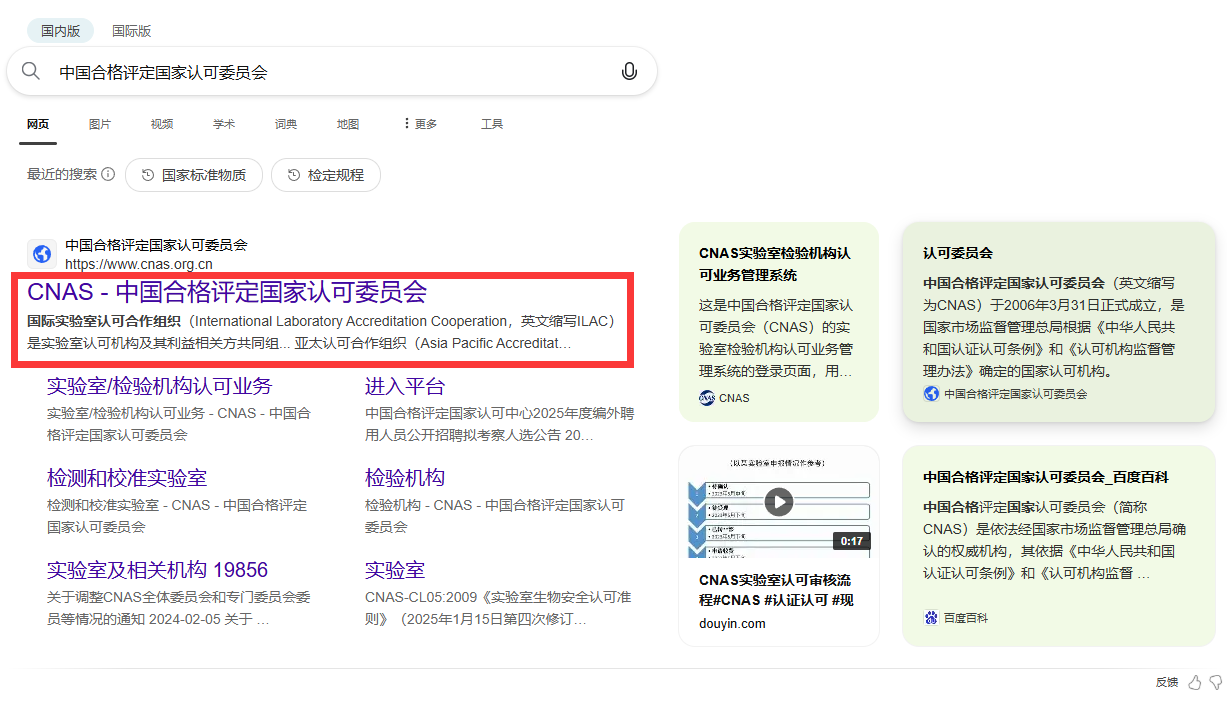
Task: Switch to the 国际版 version
Action: [131, 30]
